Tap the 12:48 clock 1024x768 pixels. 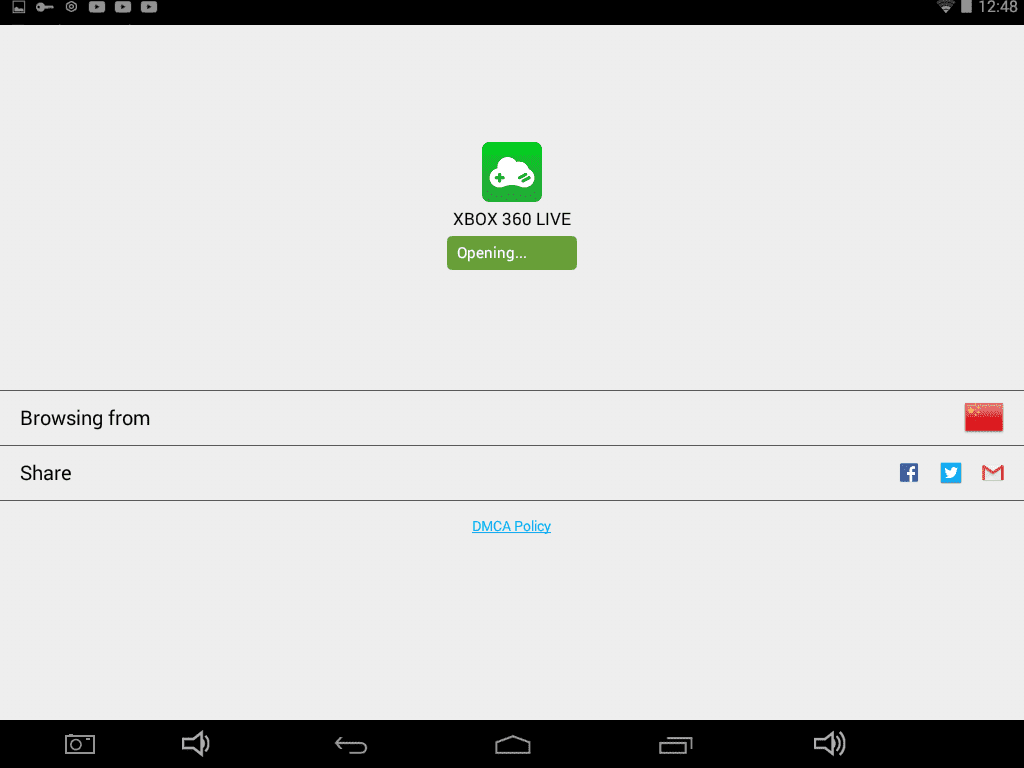click(x=997, y=7)
